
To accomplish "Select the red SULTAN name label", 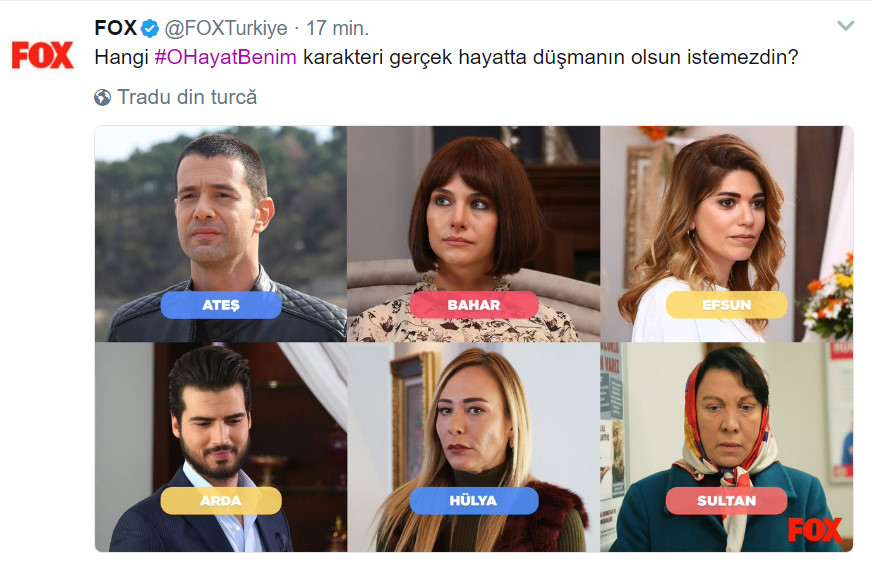I will pyautogui.click(x=726, y=501).
